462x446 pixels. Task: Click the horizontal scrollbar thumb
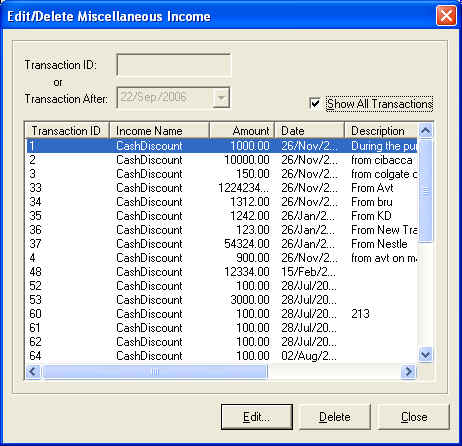pyautogui.click(x=154, y=371)
